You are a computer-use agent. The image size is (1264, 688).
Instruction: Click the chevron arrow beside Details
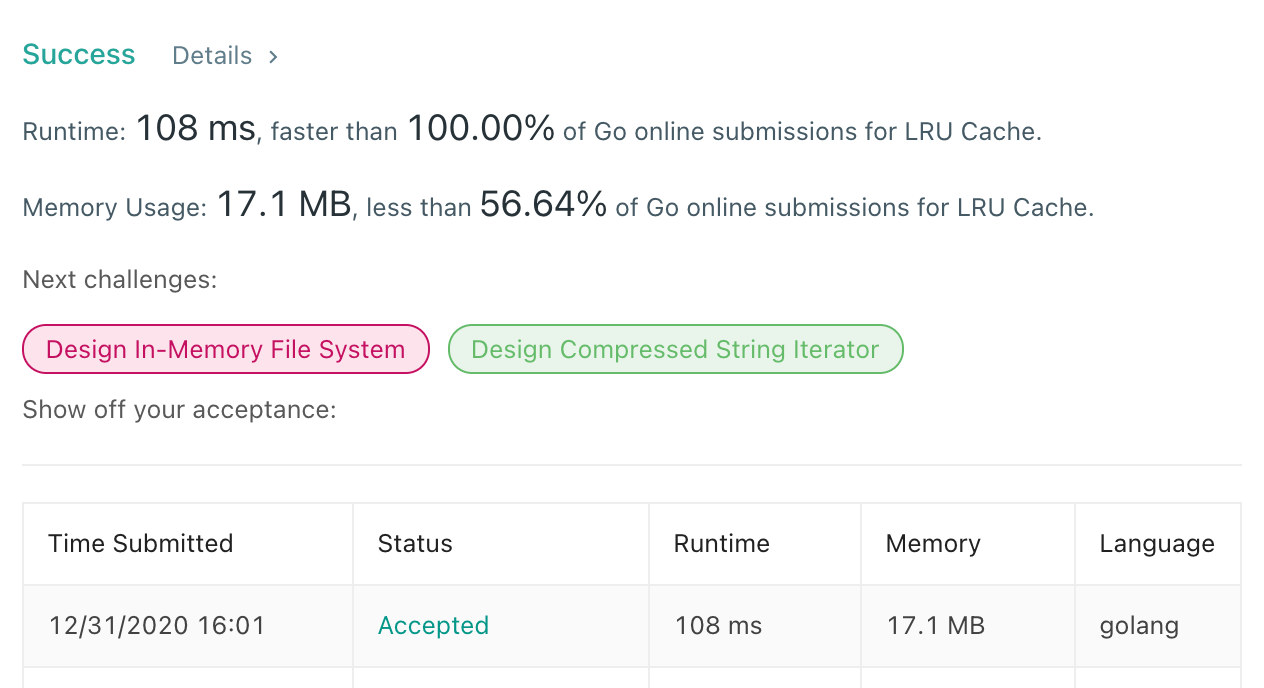[x=273, y=57]
